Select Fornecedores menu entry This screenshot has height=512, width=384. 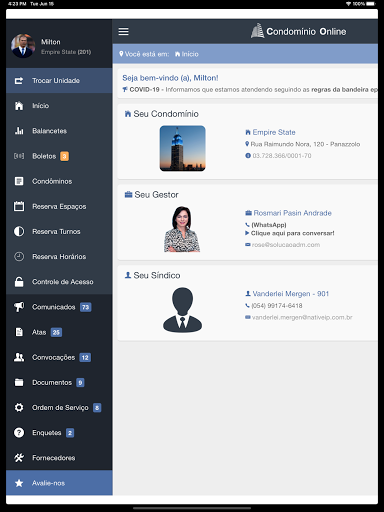59,458
